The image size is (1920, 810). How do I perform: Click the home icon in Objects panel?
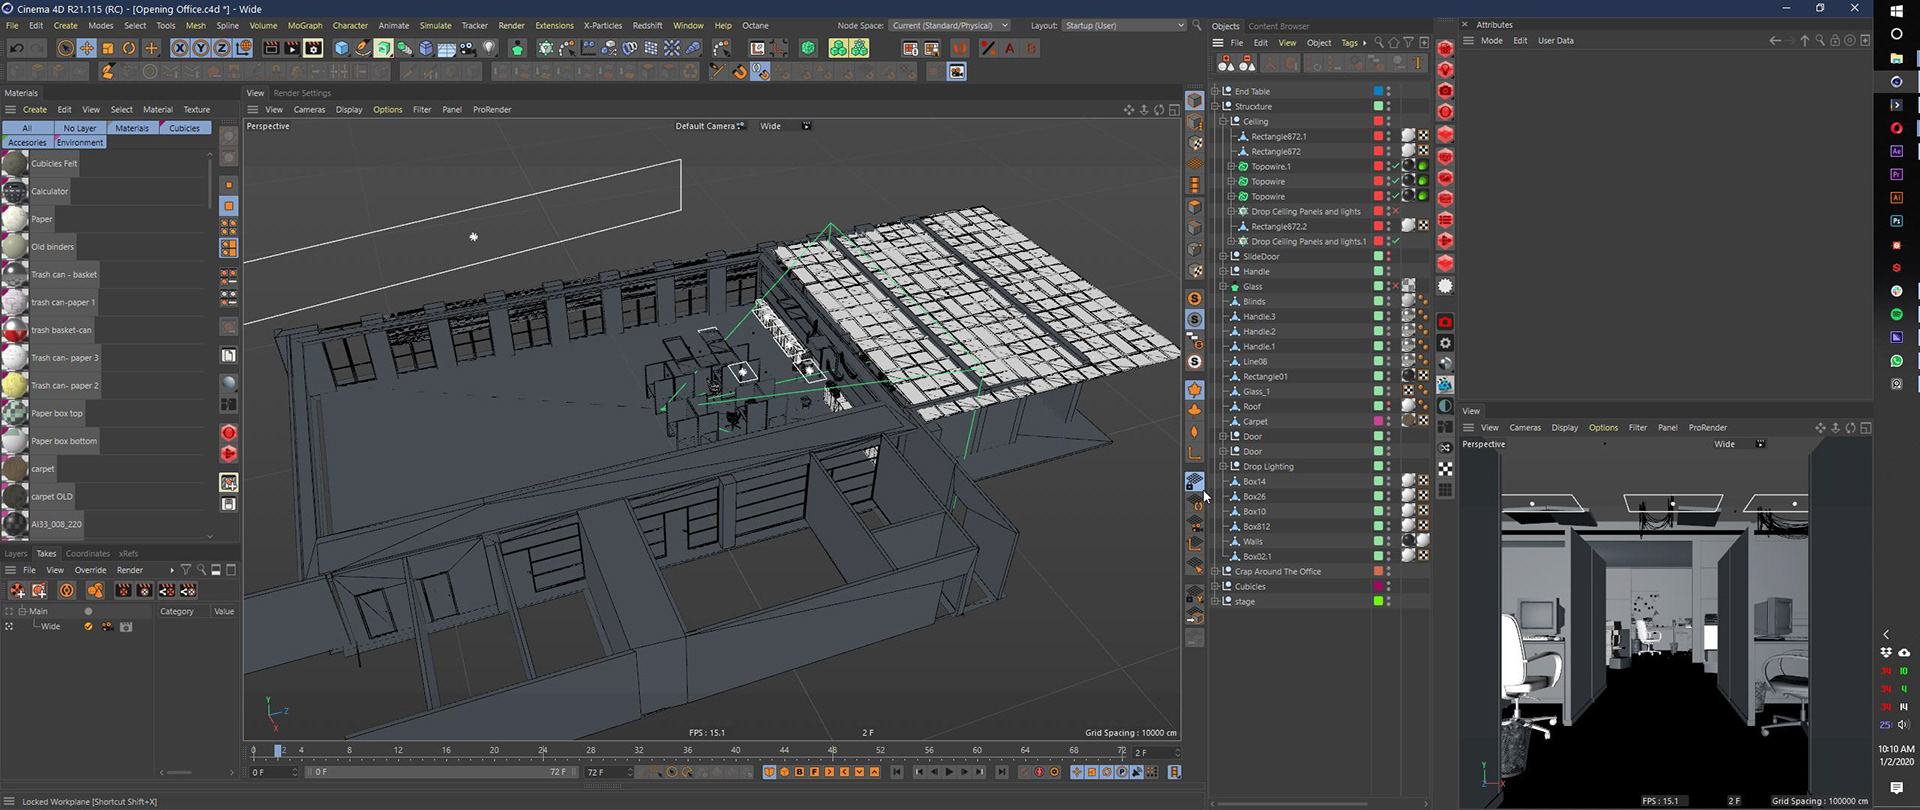pyautogui.click(x=1393, y=43)
